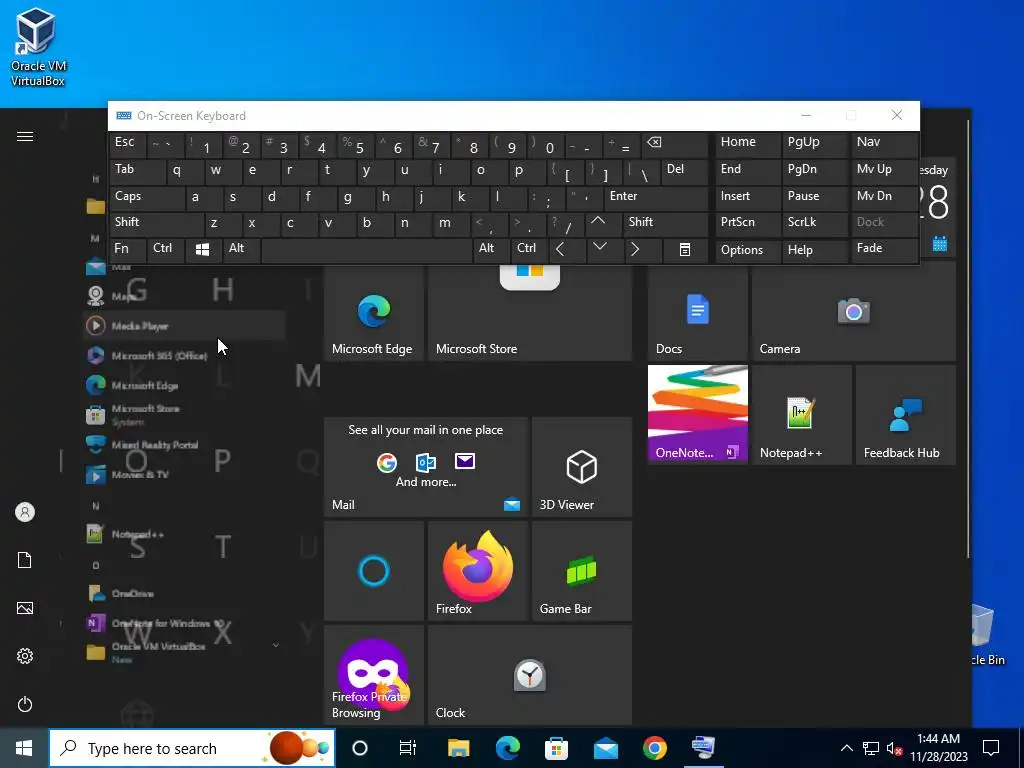Open the Game Bar tile
Viewport: 1024px width, 768px height.
(582, 571)
